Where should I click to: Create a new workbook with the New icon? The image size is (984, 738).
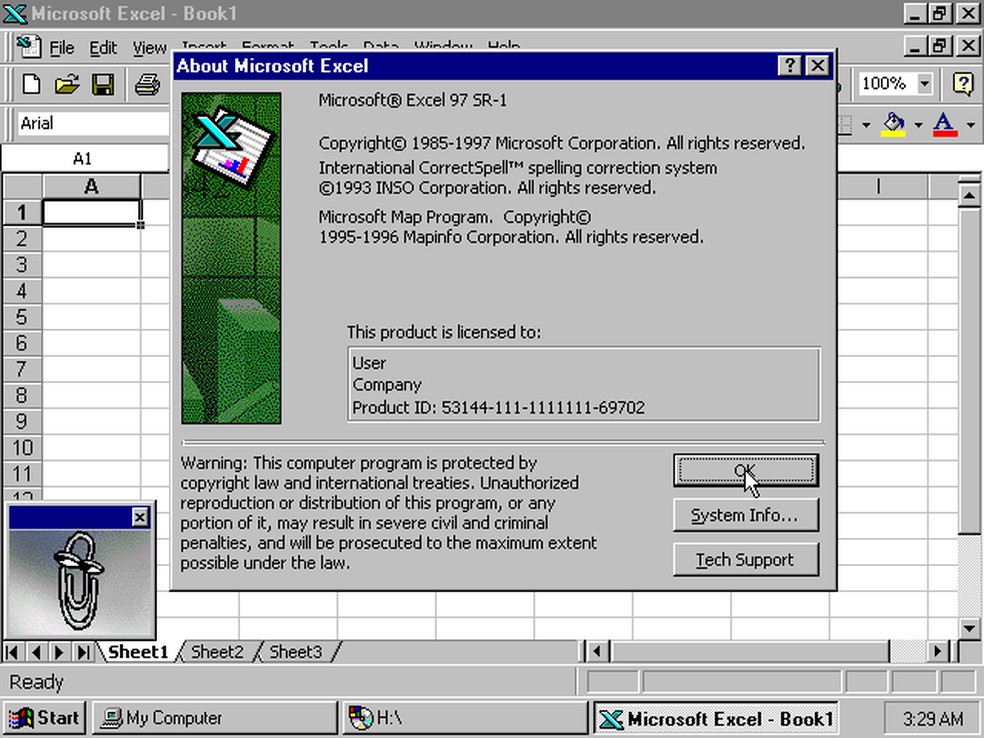[30, 84]
